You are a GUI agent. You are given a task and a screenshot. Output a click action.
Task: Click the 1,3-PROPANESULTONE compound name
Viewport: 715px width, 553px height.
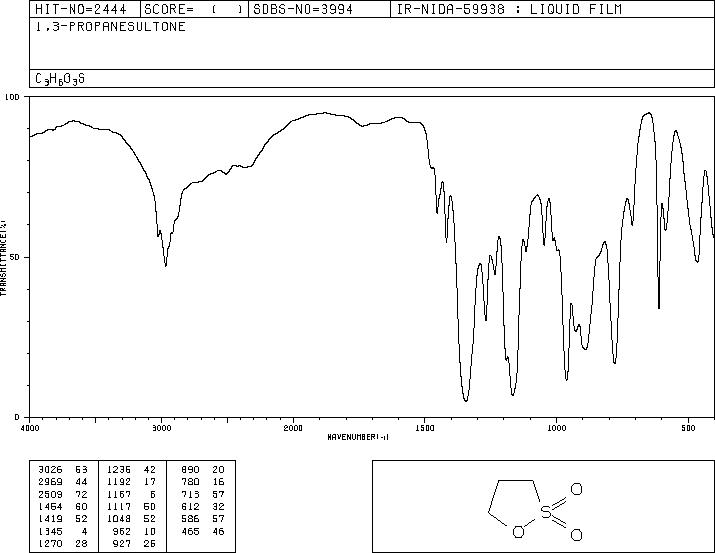(110, 27)
